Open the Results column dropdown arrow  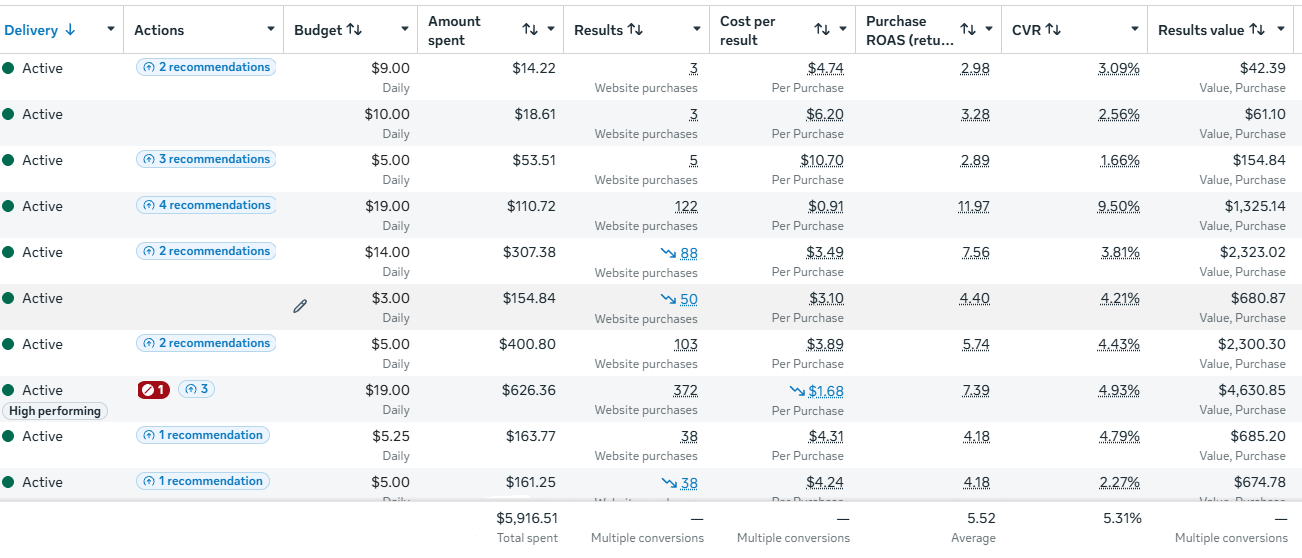pyautogui.click(x=697, y=30)
